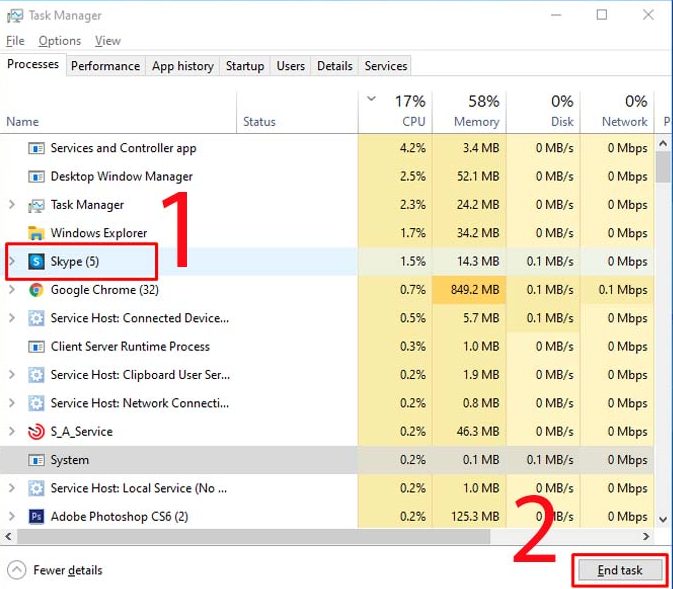Open the Startup tab
Image resolution: width=673 pixels, height=589 pixels.
[245, 66]
